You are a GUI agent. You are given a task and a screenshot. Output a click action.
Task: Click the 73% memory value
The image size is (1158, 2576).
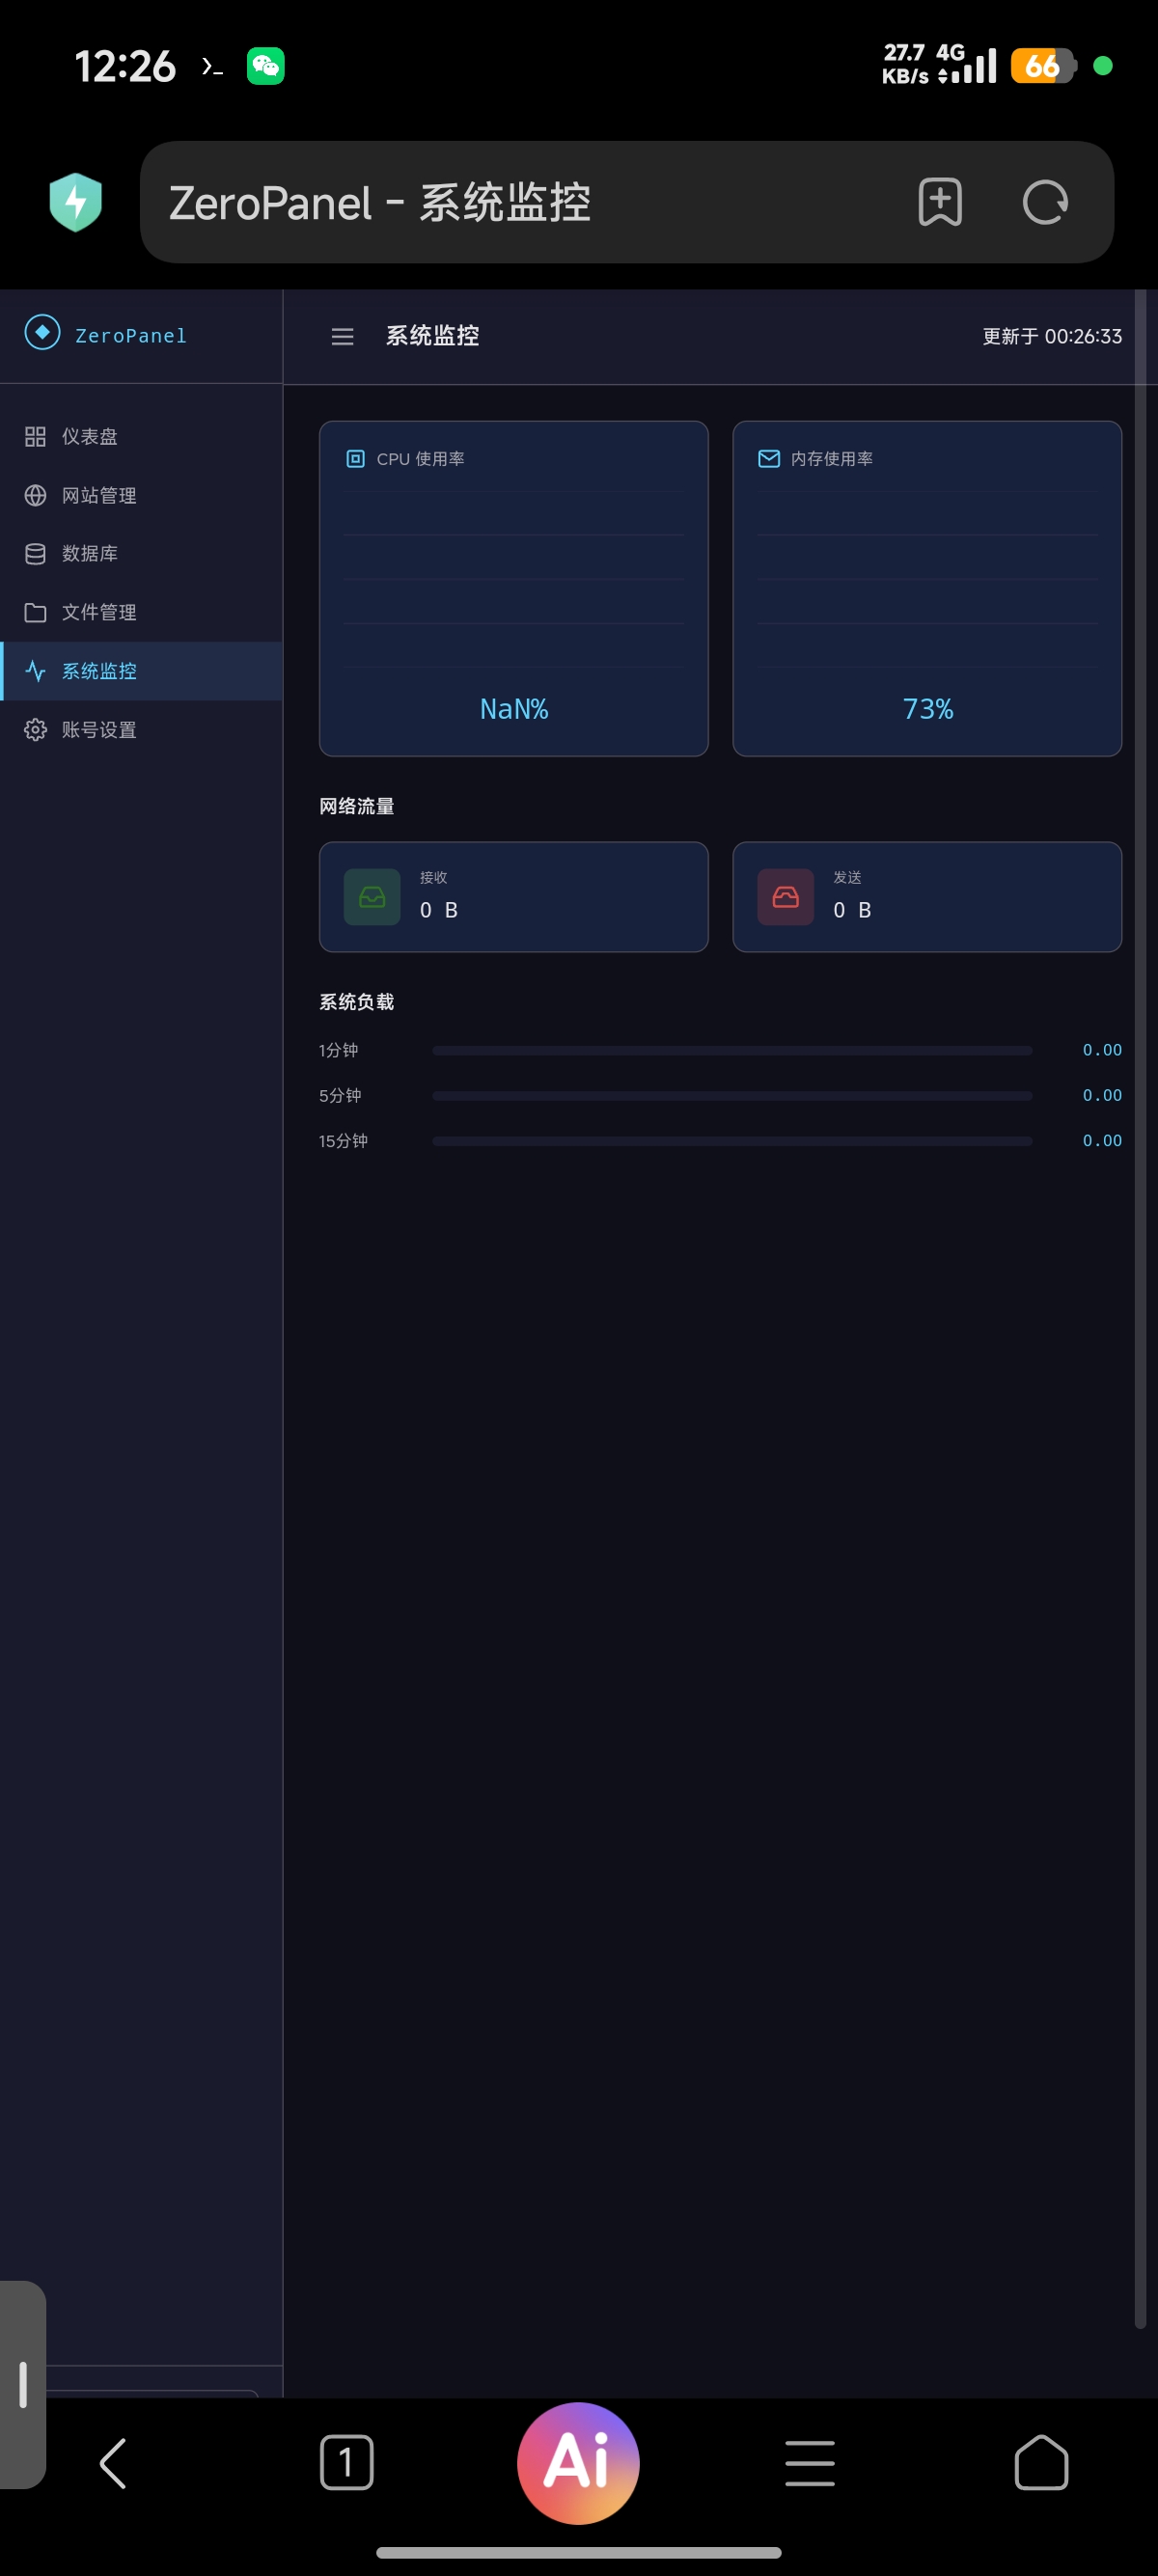(928, 709)
